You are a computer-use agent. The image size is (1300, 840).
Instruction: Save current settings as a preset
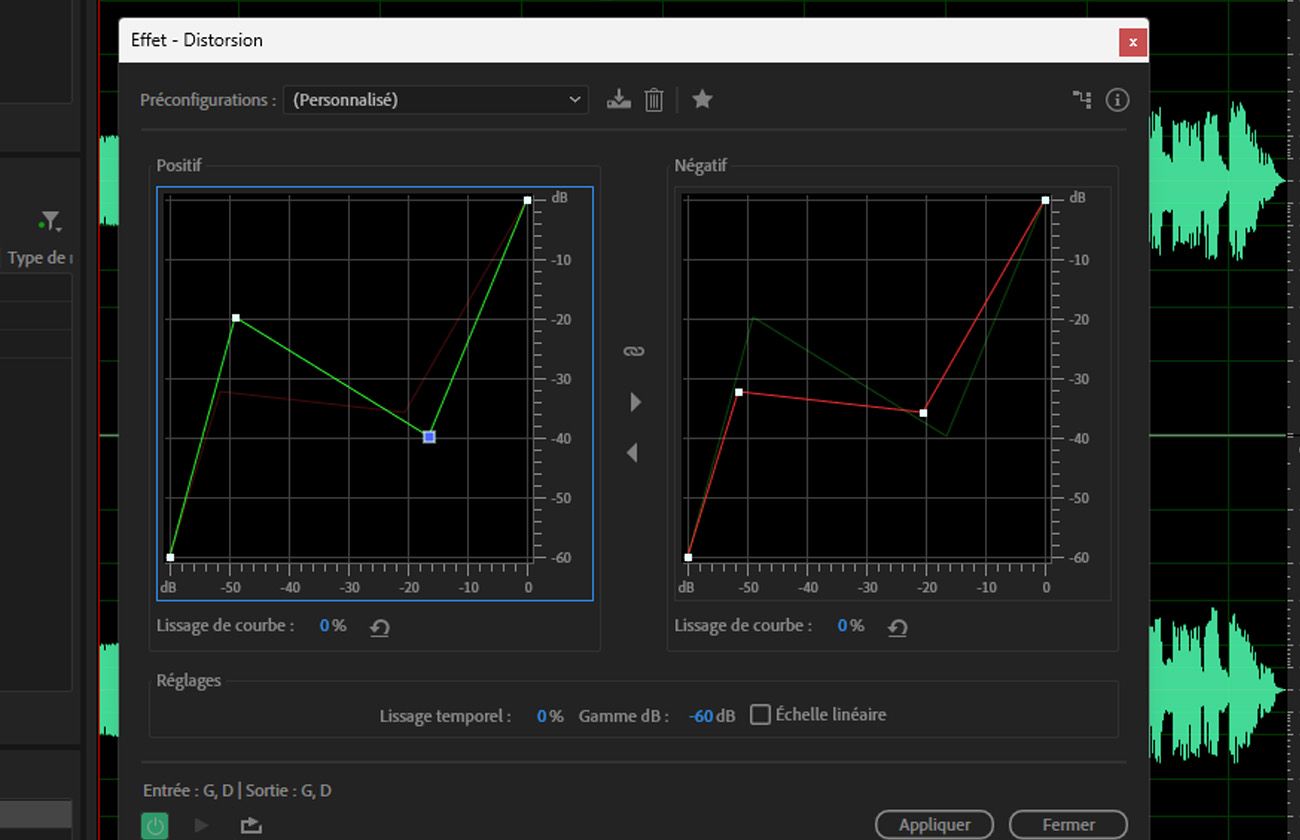[619, 99]
